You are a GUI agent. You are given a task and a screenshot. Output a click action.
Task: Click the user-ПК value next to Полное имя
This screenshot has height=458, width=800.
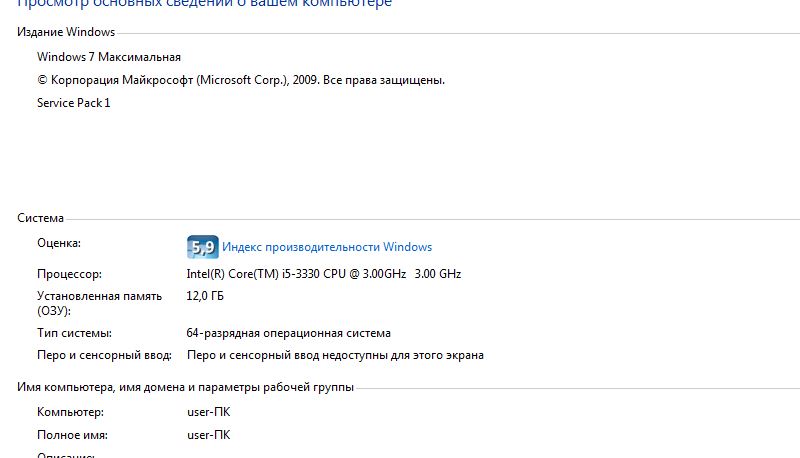(x=209, y=435)
